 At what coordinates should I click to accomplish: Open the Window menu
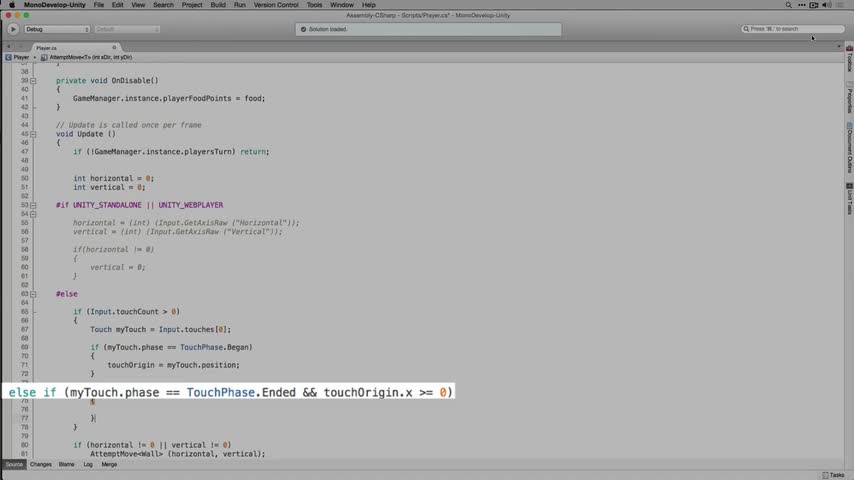coord(341,5)
